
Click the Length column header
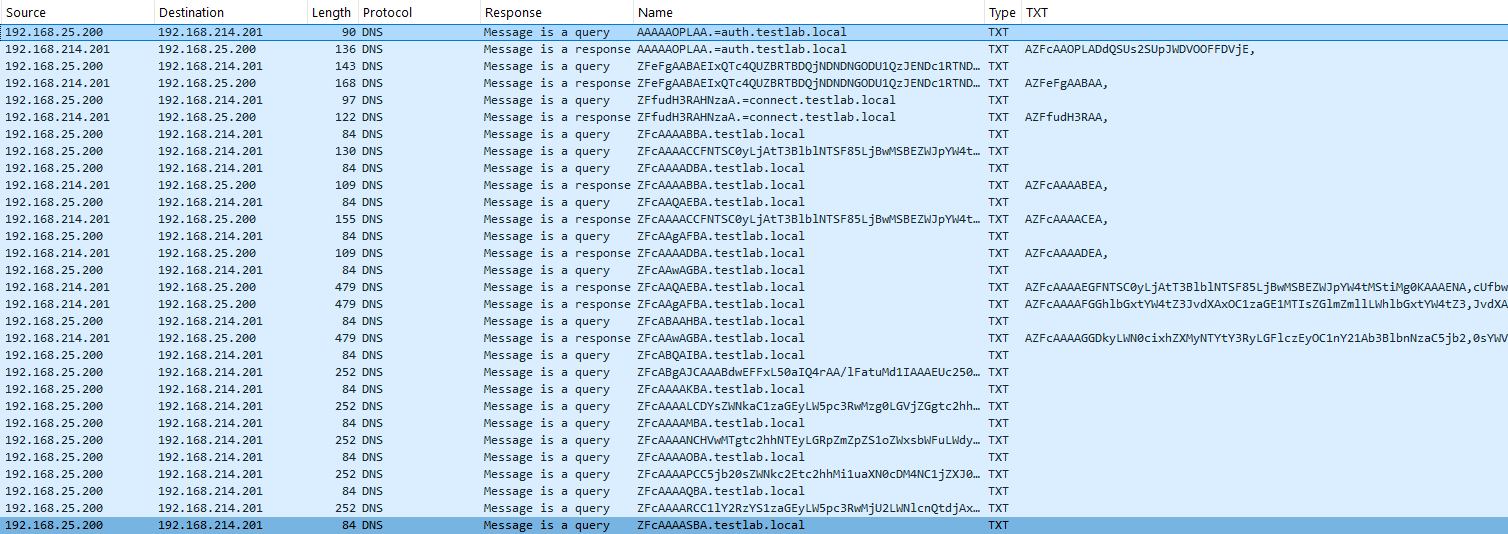(331, 13)
